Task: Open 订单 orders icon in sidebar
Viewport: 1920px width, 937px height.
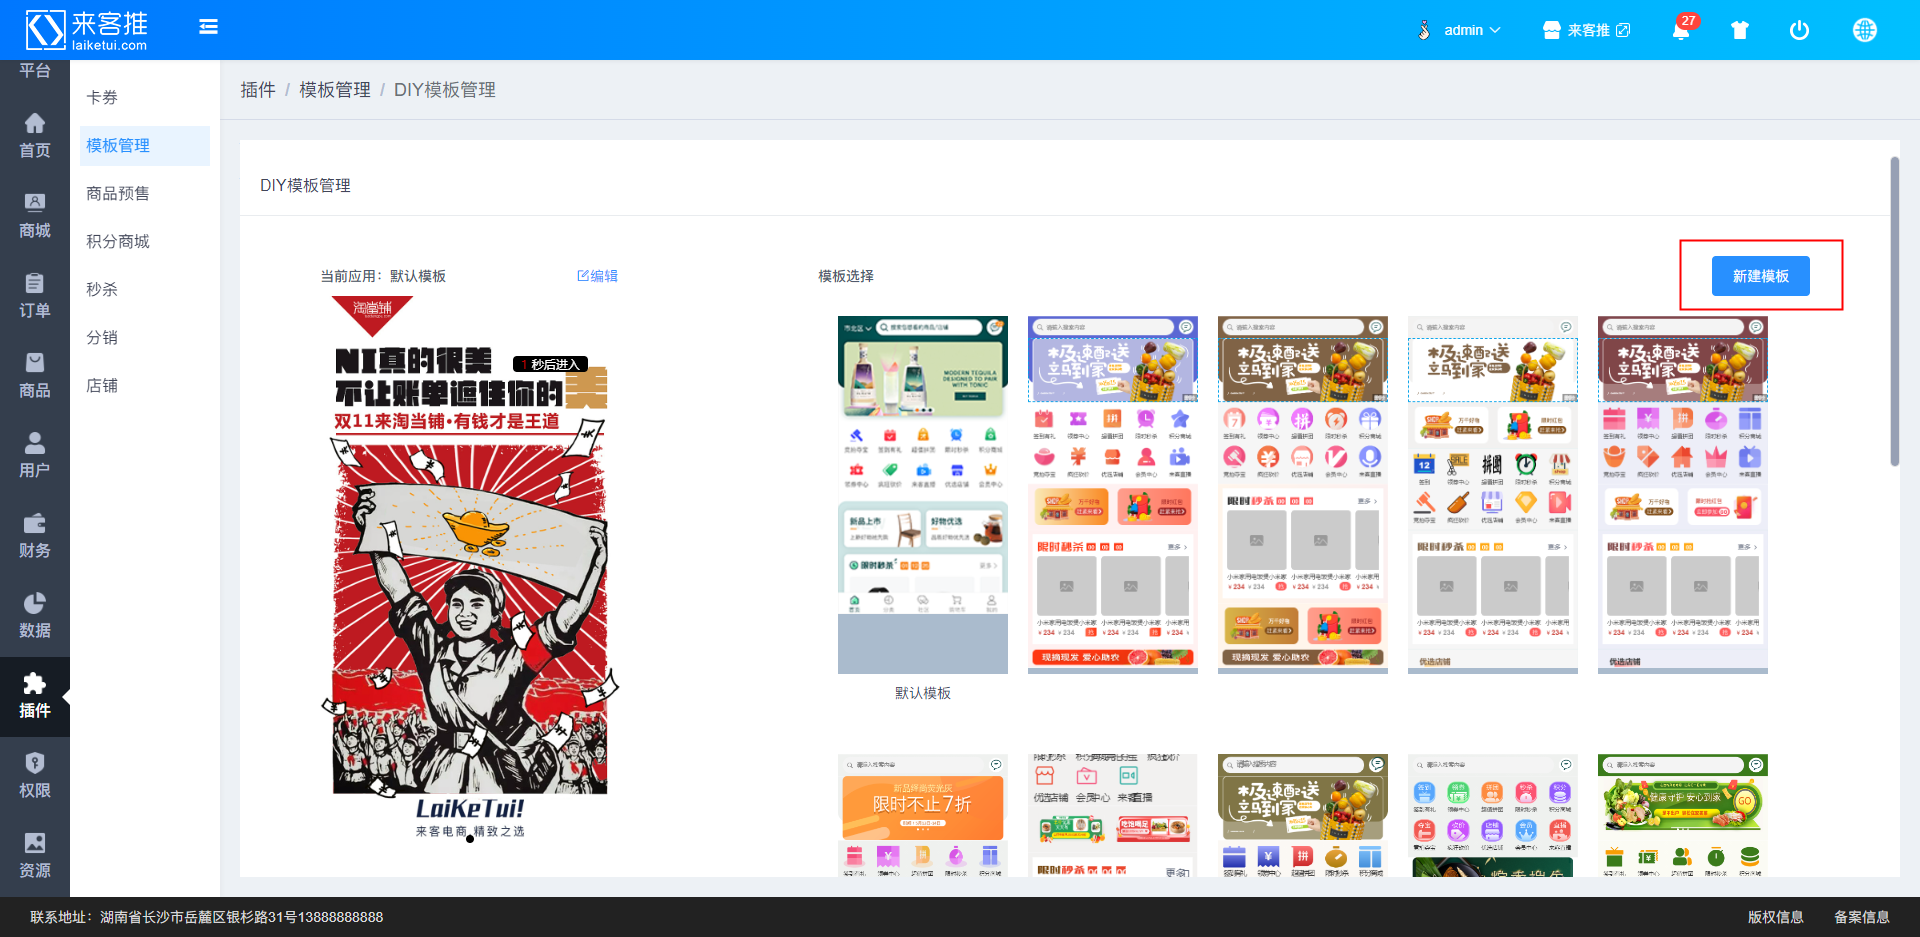Action: click(x=35, y=295)
